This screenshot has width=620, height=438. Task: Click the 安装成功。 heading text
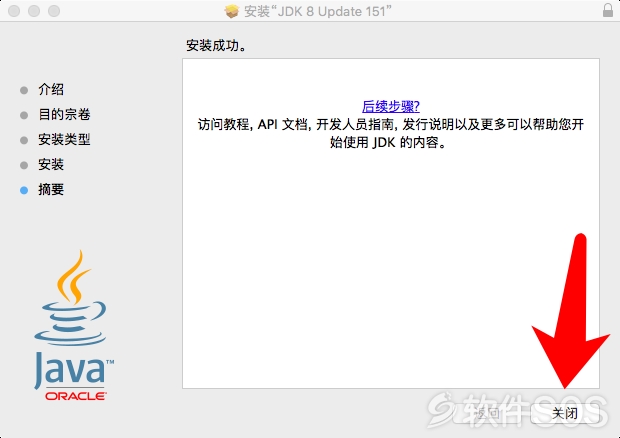[x=217, y=46]
